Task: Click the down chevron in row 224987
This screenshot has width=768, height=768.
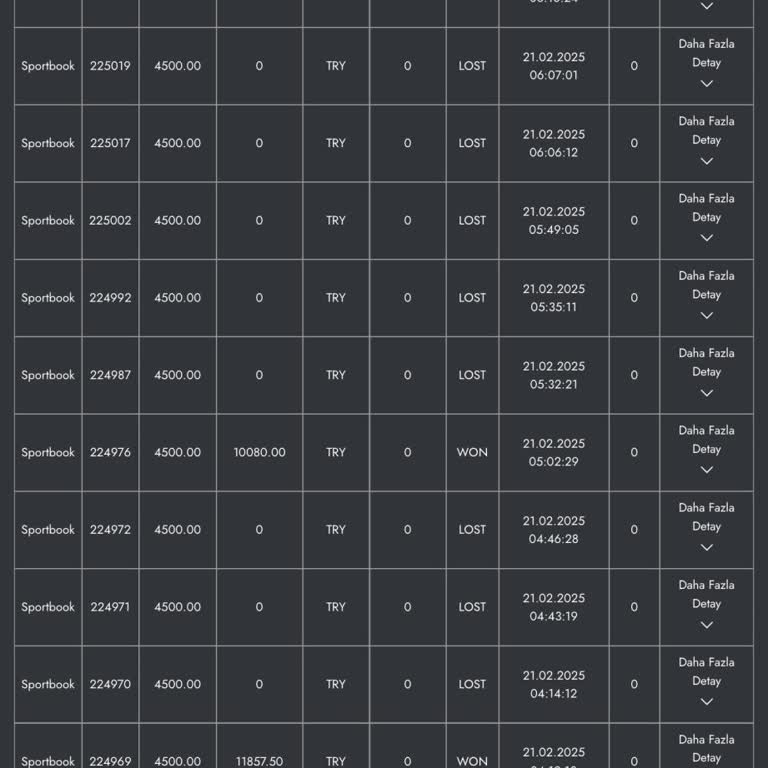Action: point(706,393)
